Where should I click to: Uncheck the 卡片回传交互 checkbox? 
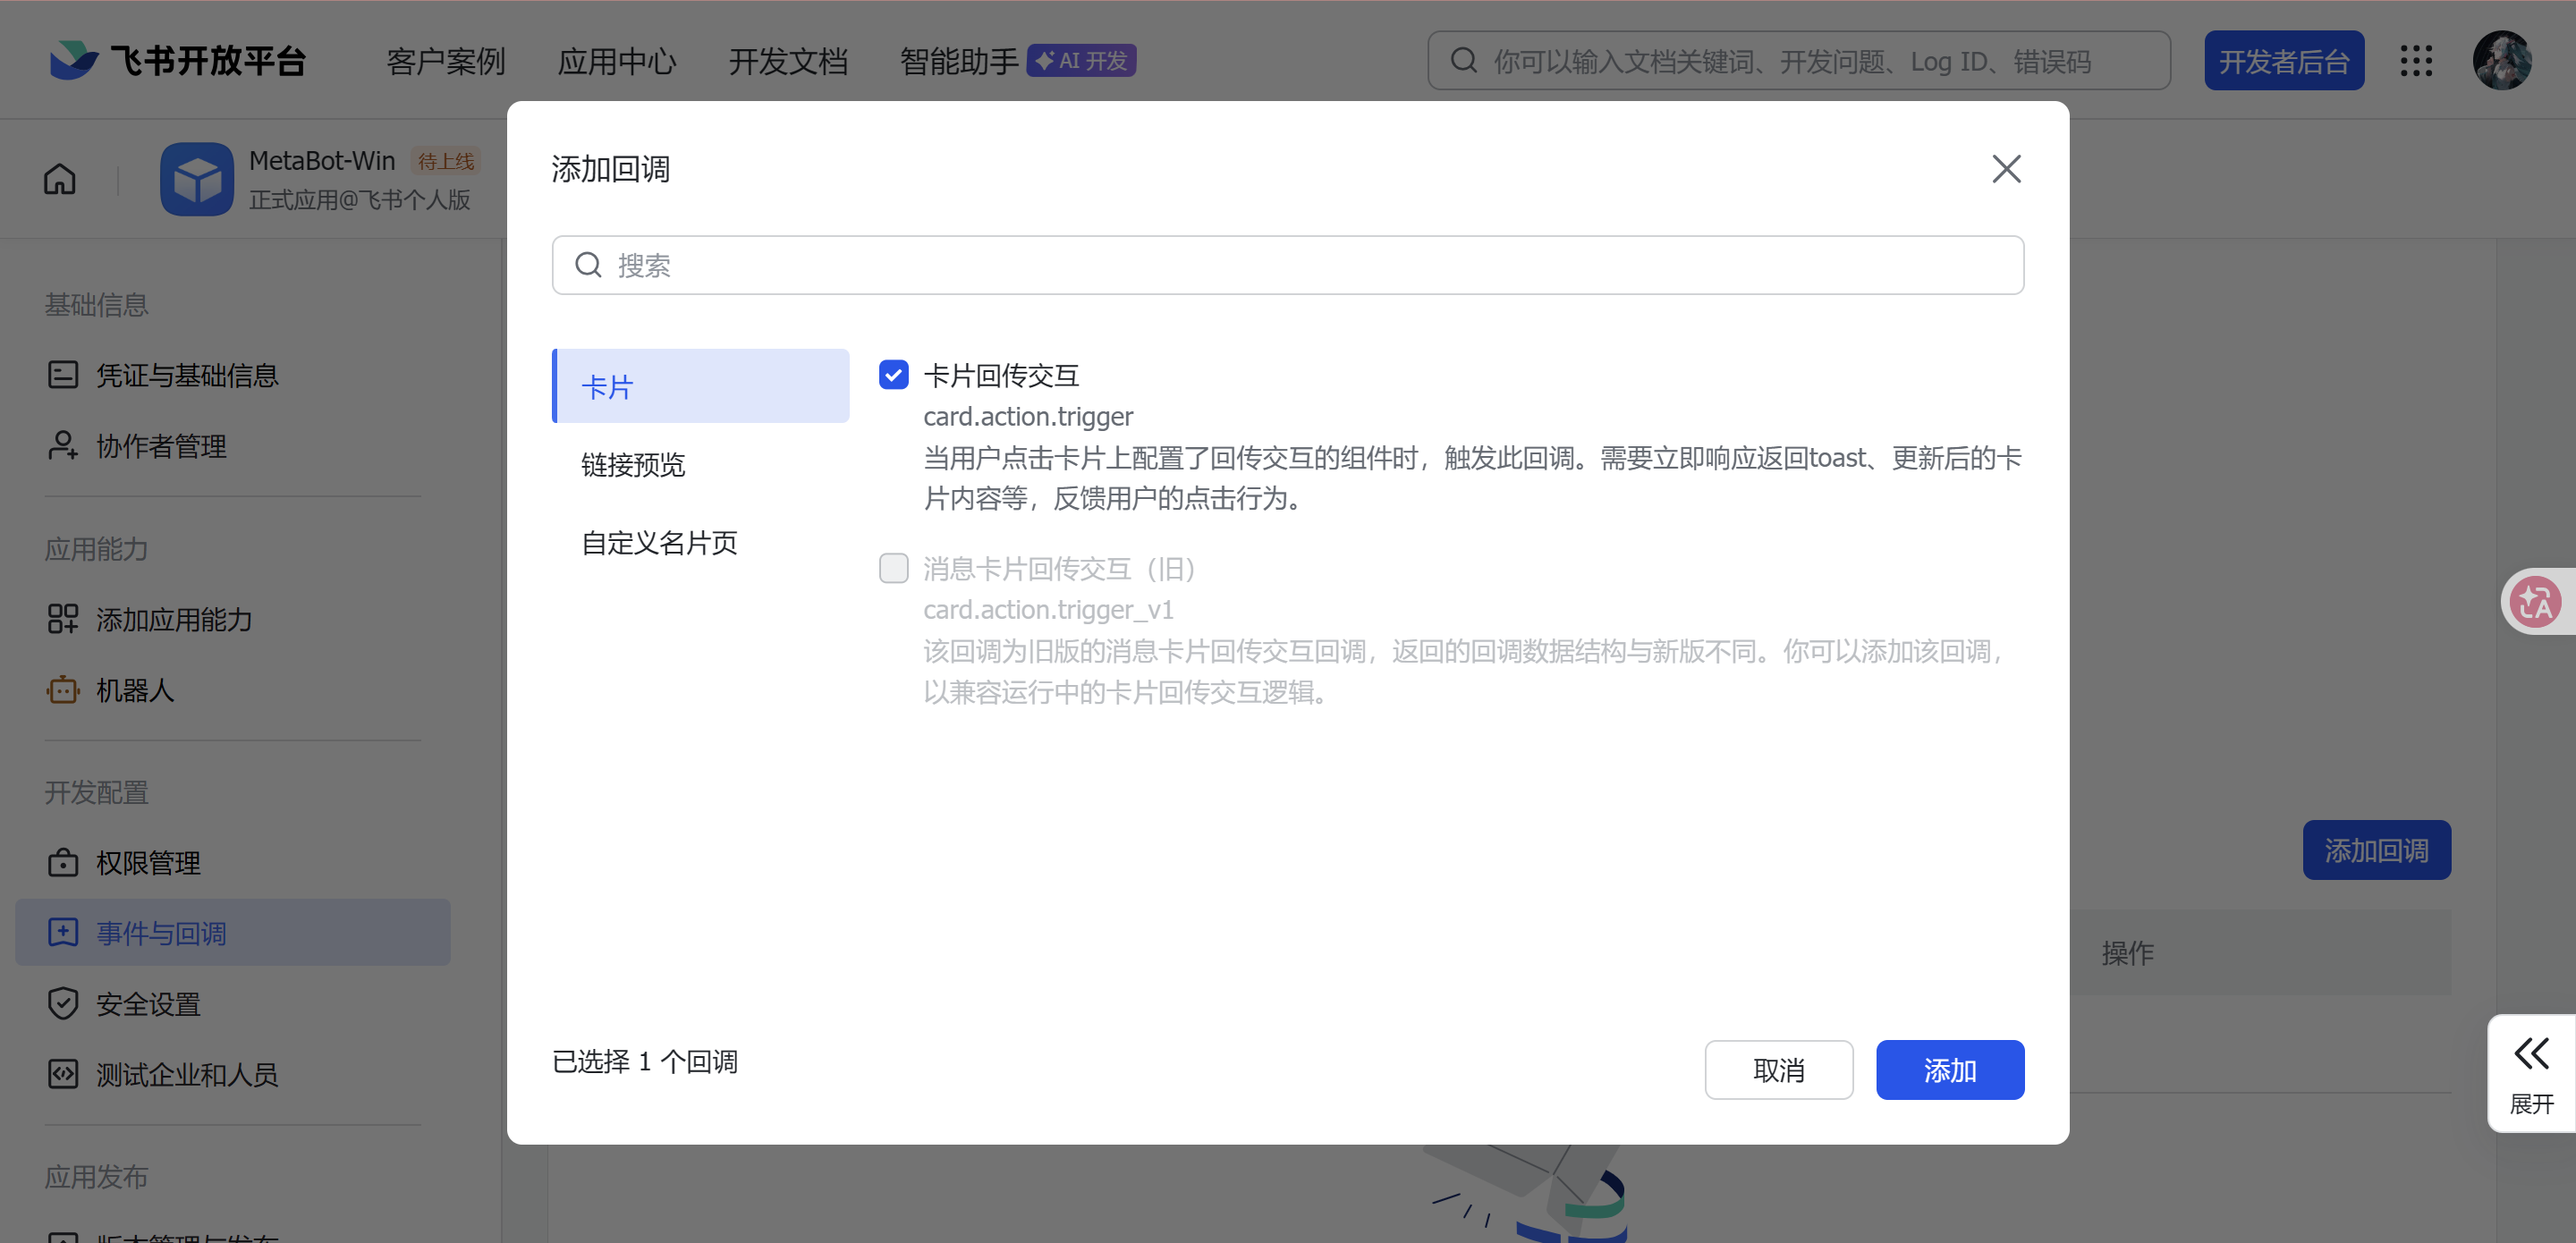point(893,375)
